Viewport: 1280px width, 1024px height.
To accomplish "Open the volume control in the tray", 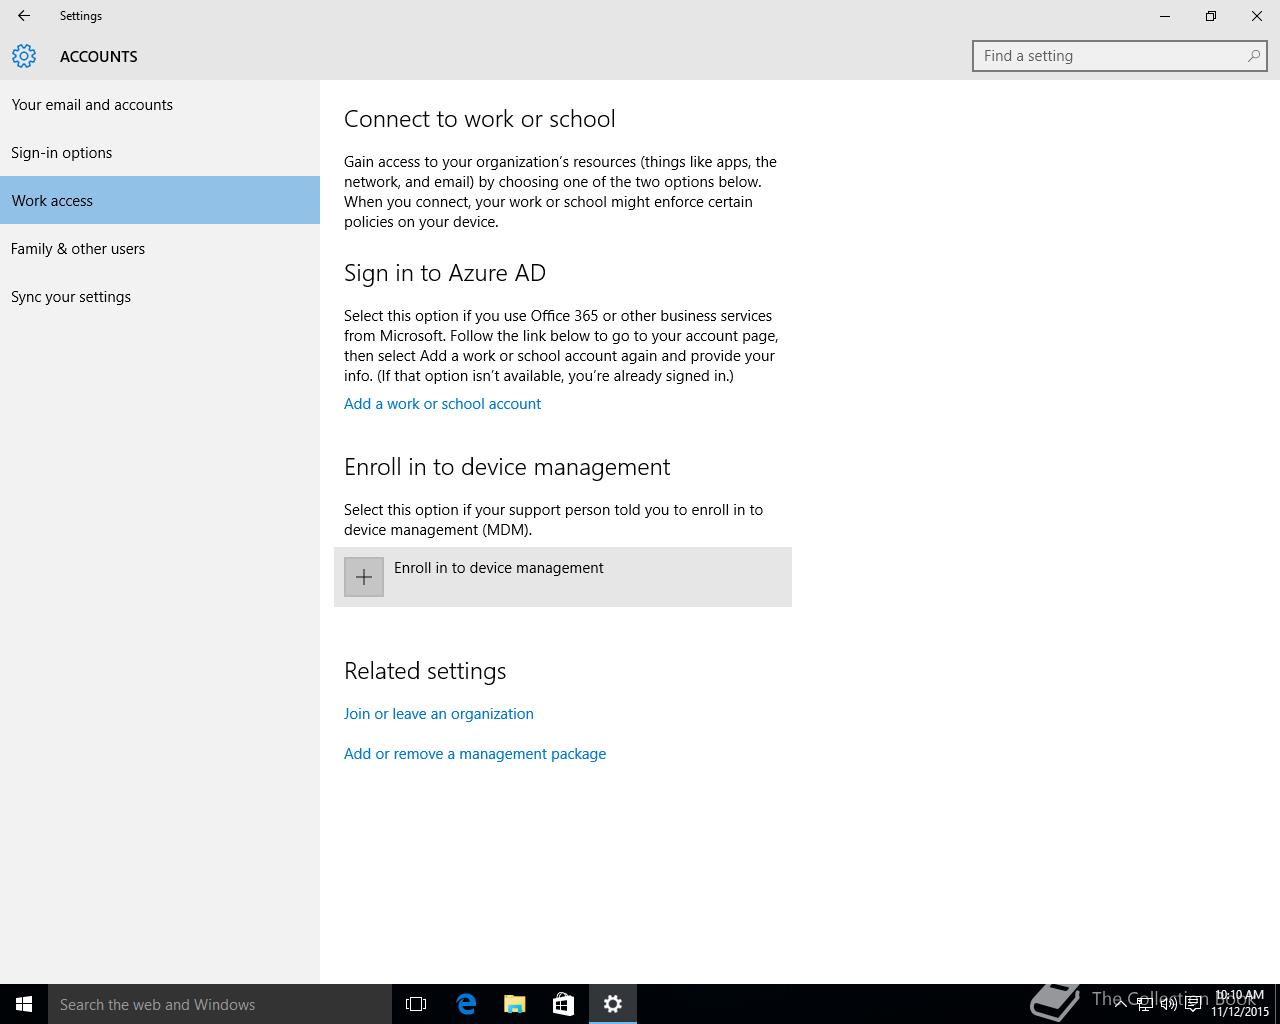I will (x=1168, y=1004).
